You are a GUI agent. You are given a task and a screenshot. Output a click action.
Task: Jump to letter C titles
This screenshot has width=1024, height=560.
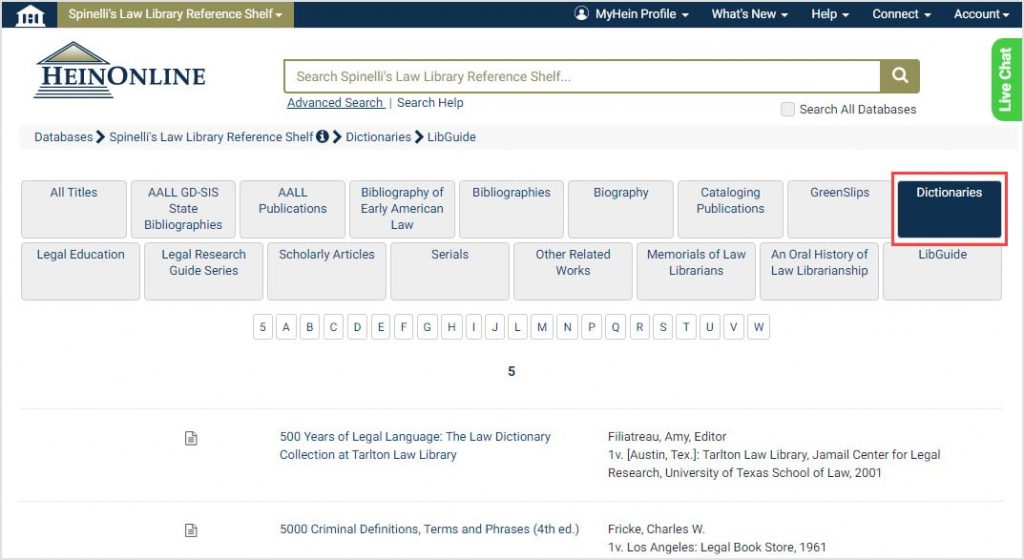pos(333,327)
